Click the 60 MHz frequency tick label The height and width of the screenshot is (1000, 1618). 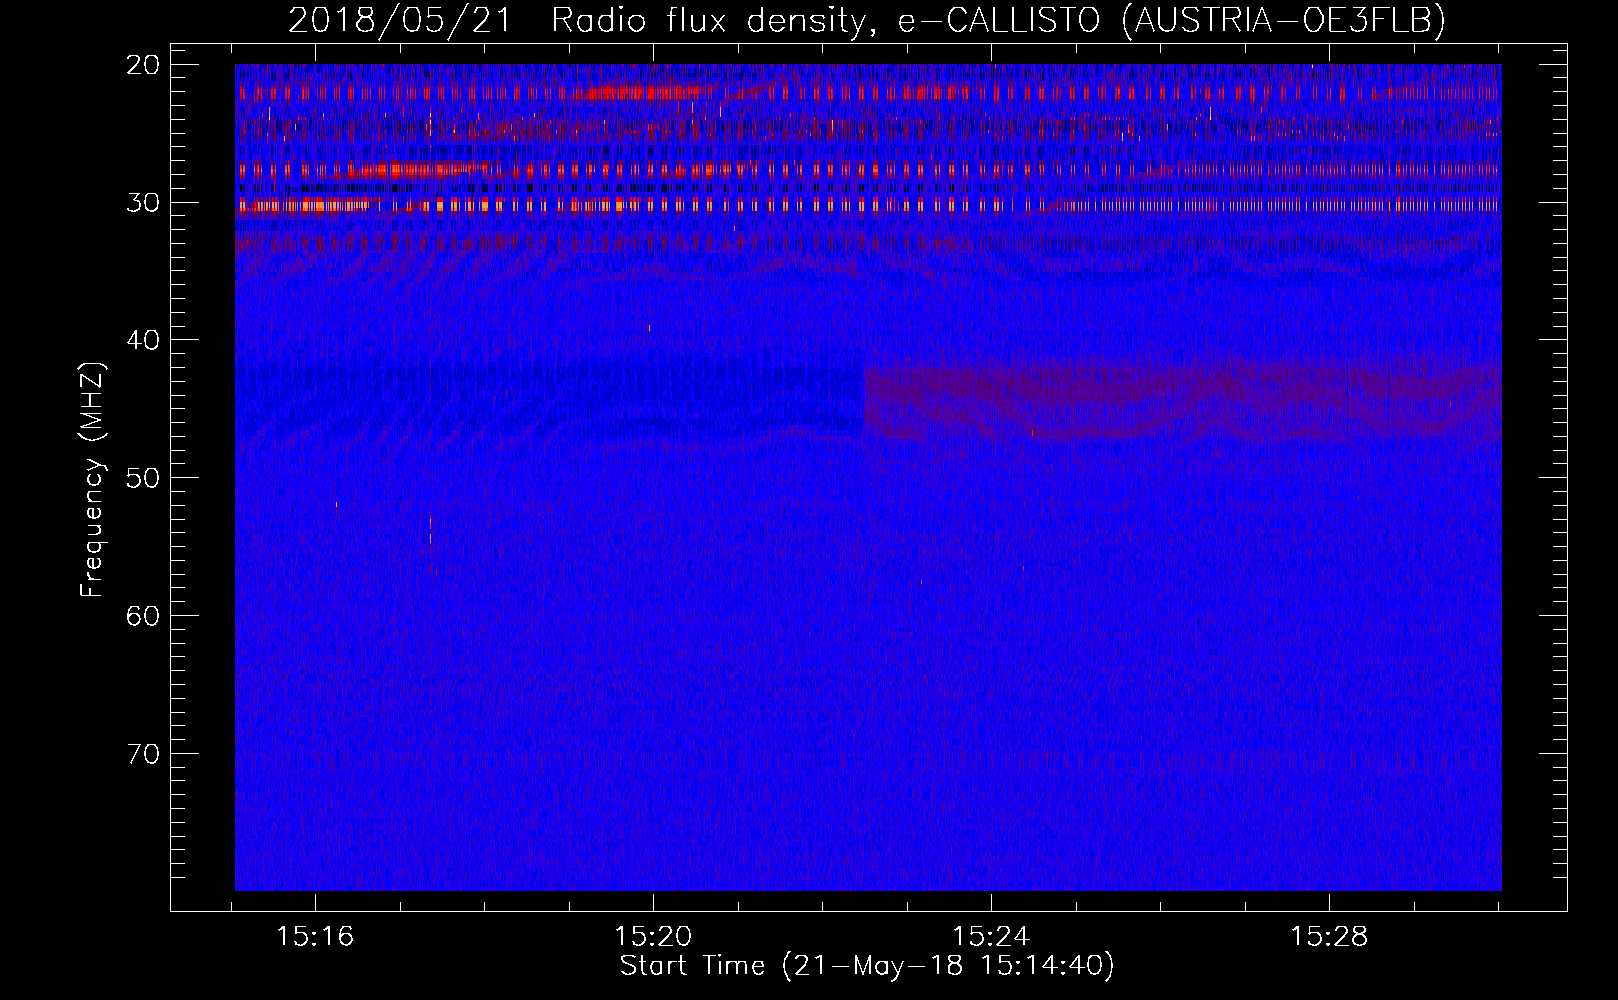click(144, 615)
